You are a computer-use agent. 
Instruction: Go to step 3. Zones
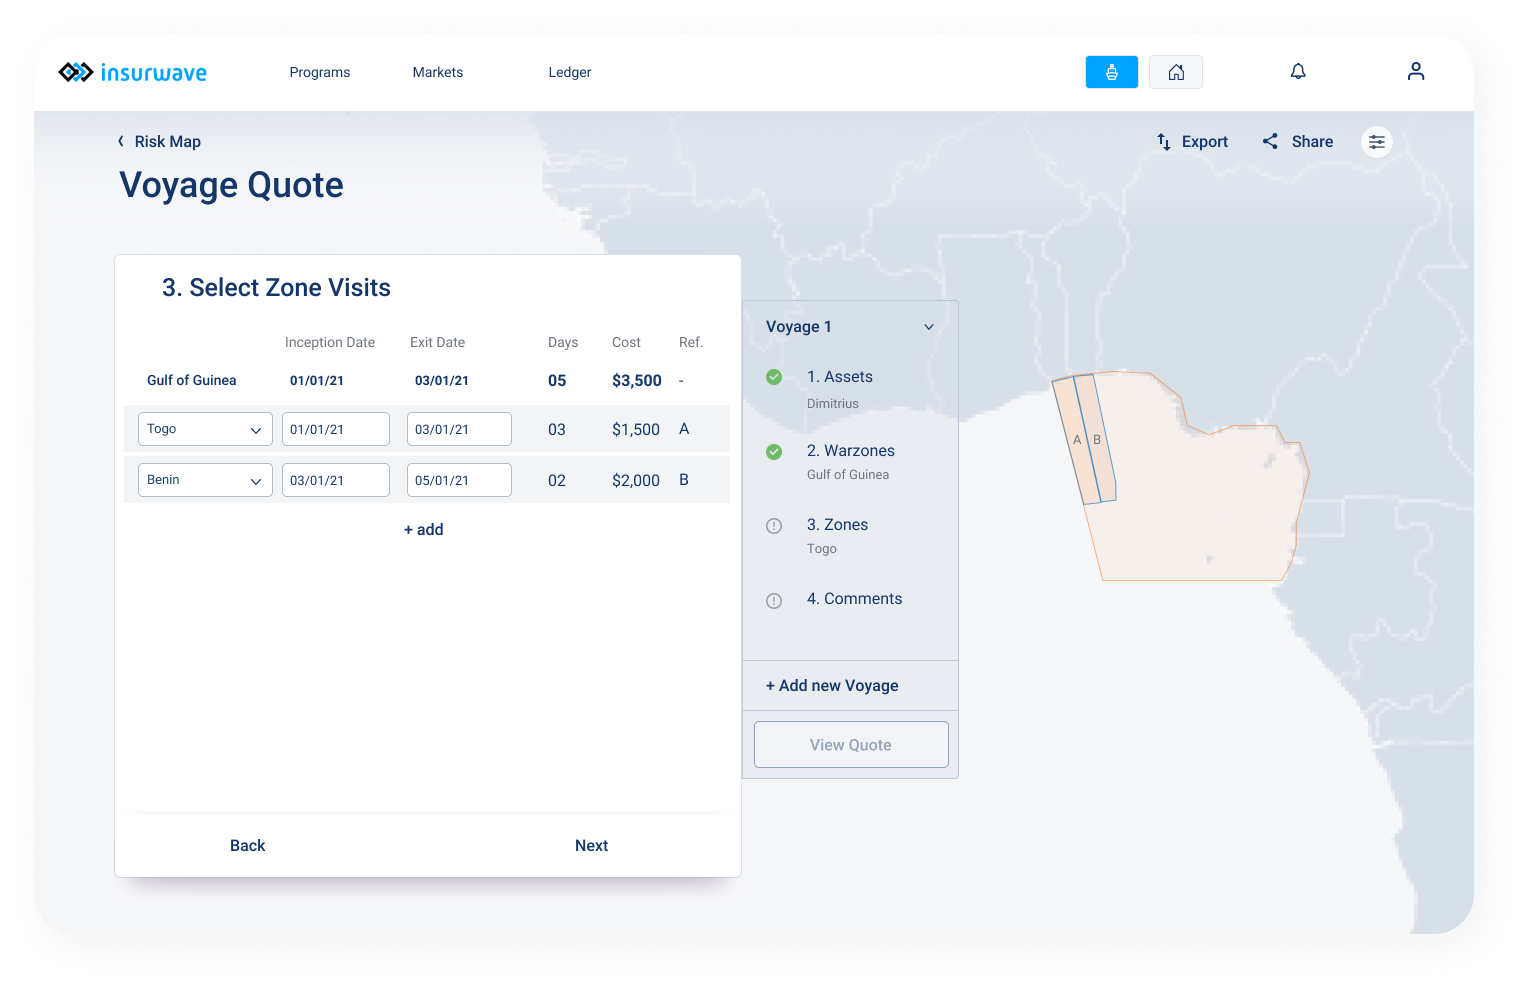pyautogui.click(x=838, y=525)
